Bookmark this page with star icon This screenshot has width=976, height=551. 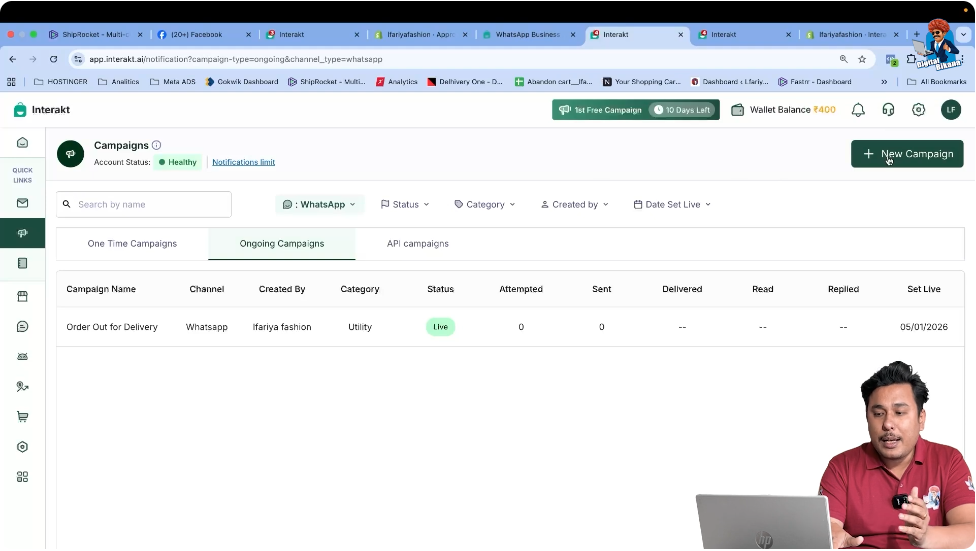click(x=862, y=59)
